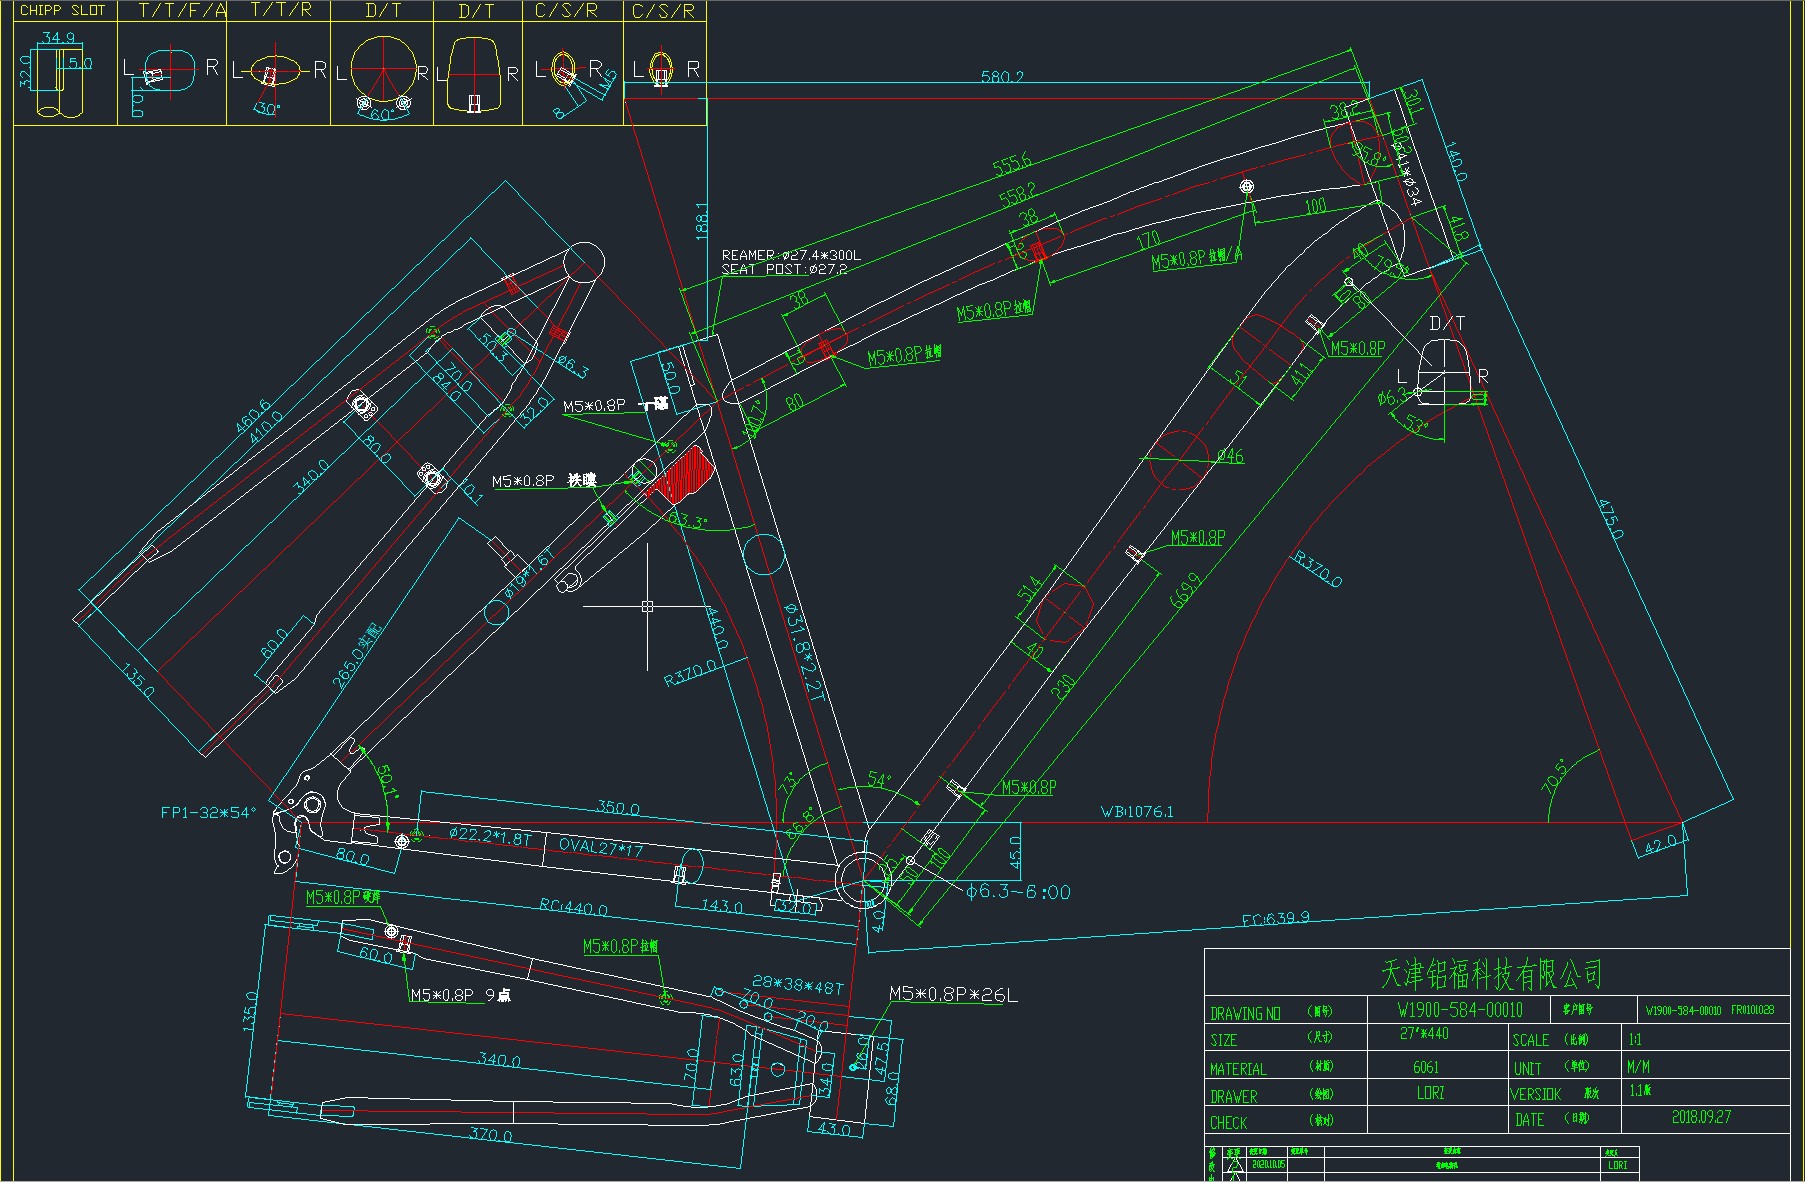Click the RC:440.0 rear-center dimension
The image size is (1805, 1182).
pyautogui.click(x=573, y=908)
